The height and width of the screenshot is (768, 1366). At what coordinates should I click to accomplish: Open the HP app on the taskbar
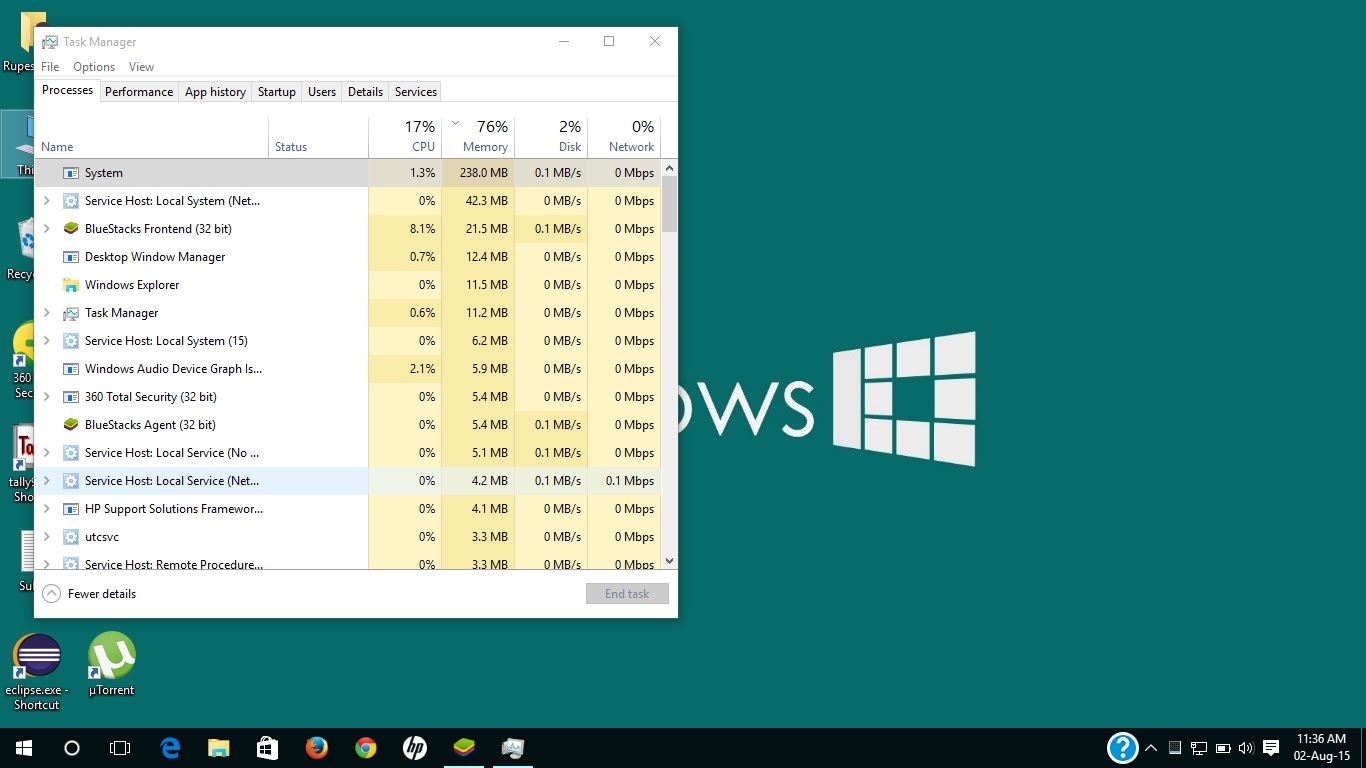click(415, 748)
